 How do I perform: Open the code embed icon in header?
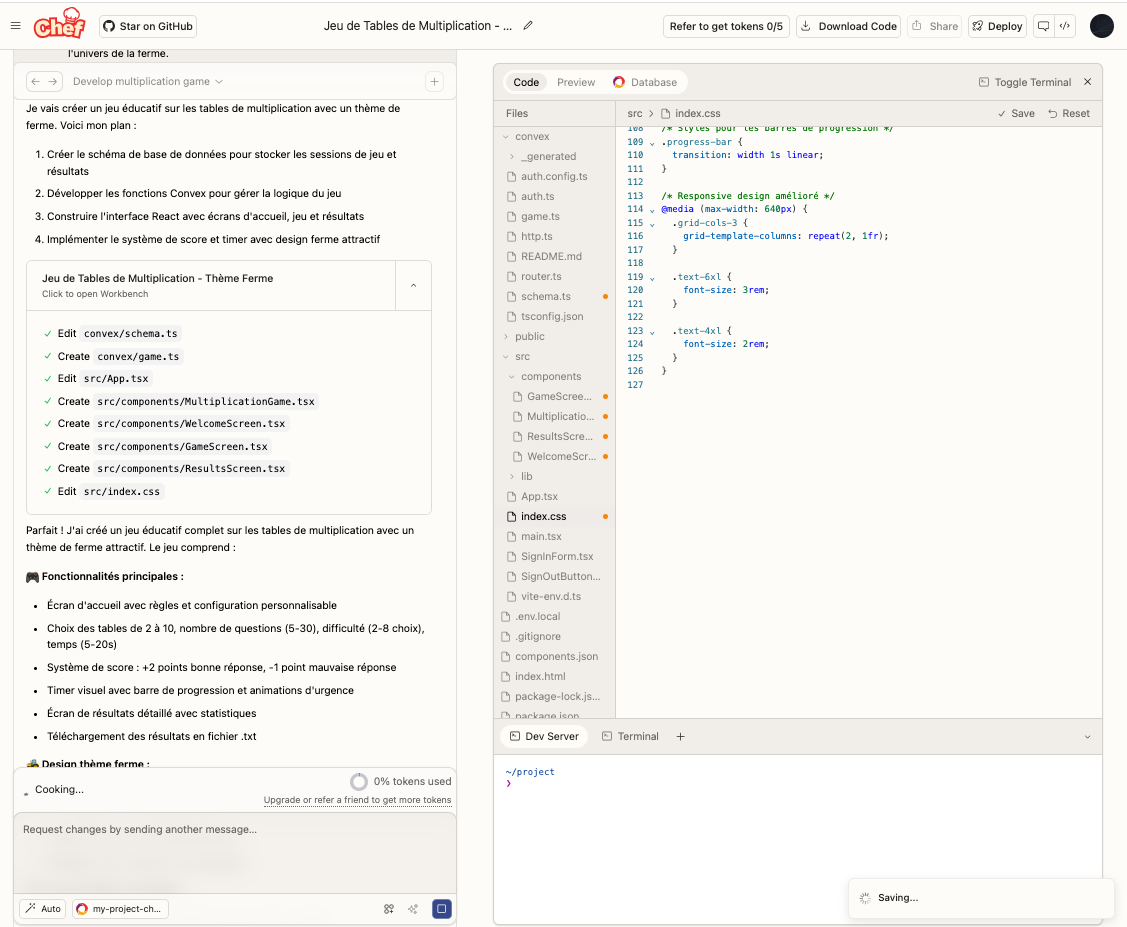tap(1064, 26)
